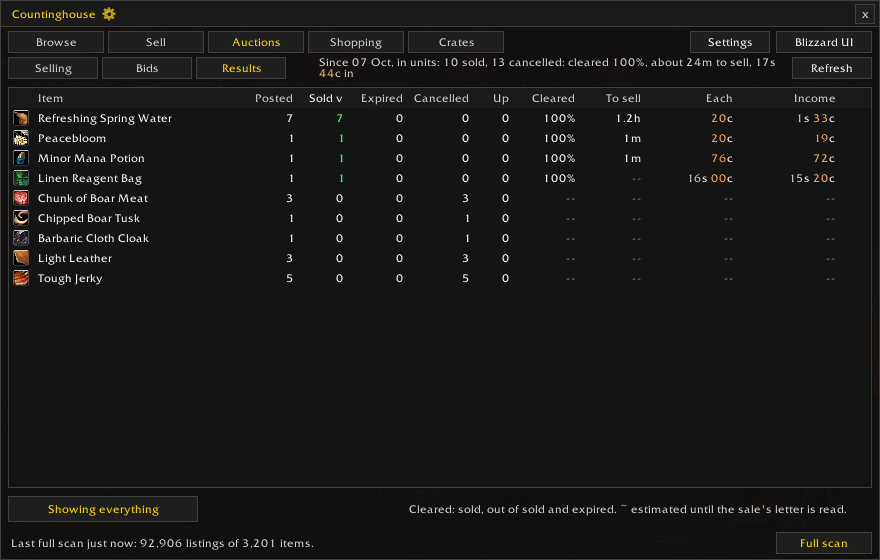Screen dimensions: 880x560
Task: Select the Light Leather item icon
Action: (21, 258)
